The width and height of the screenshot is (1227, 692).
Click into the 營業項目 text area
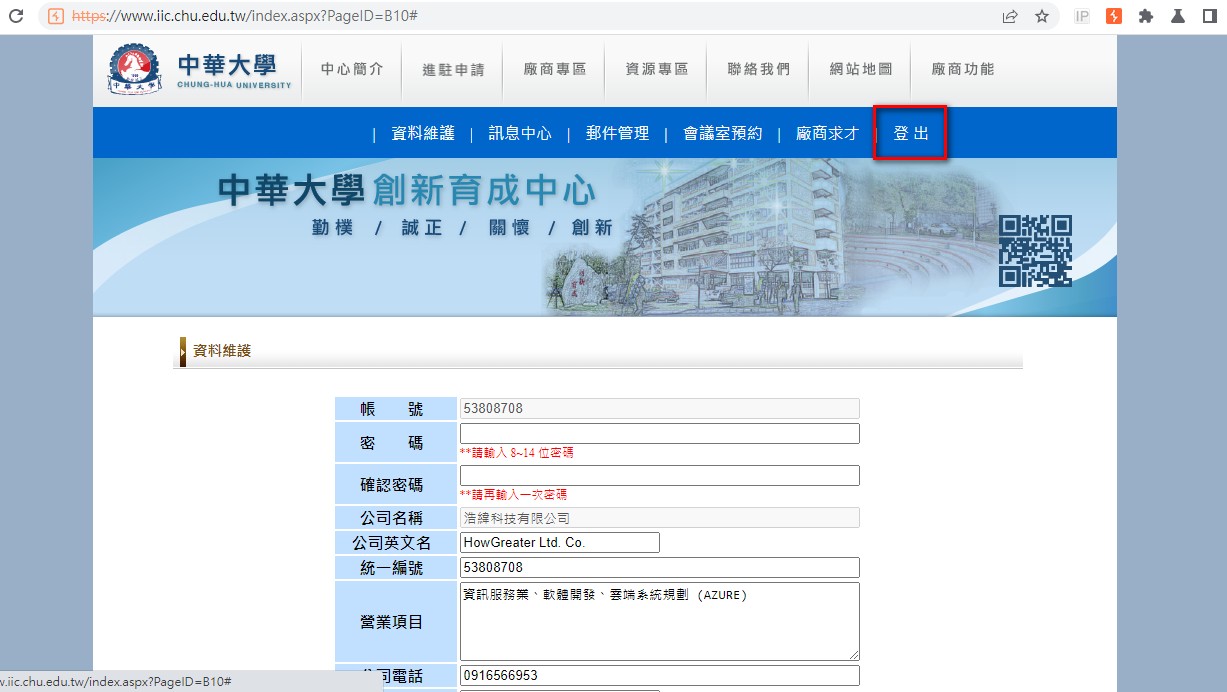[660, 621]
